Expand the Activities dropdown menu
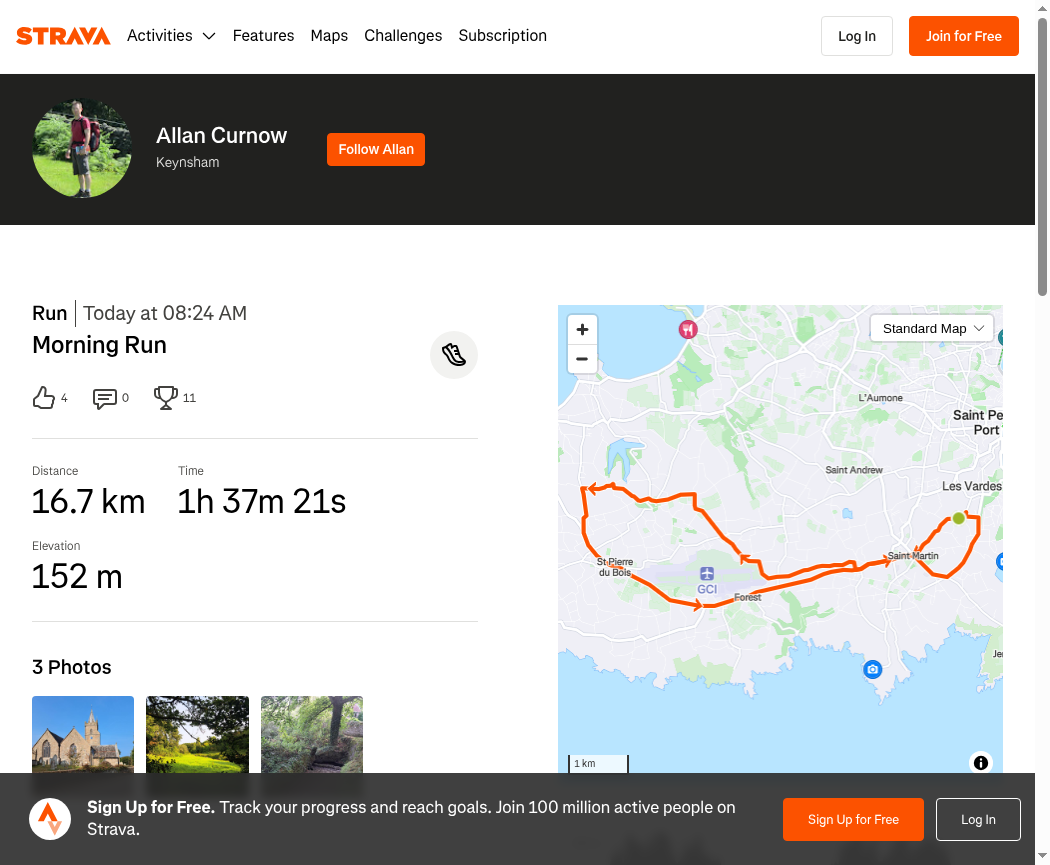1050x865 pixels. pyautogui.click(x=171, y=35)
